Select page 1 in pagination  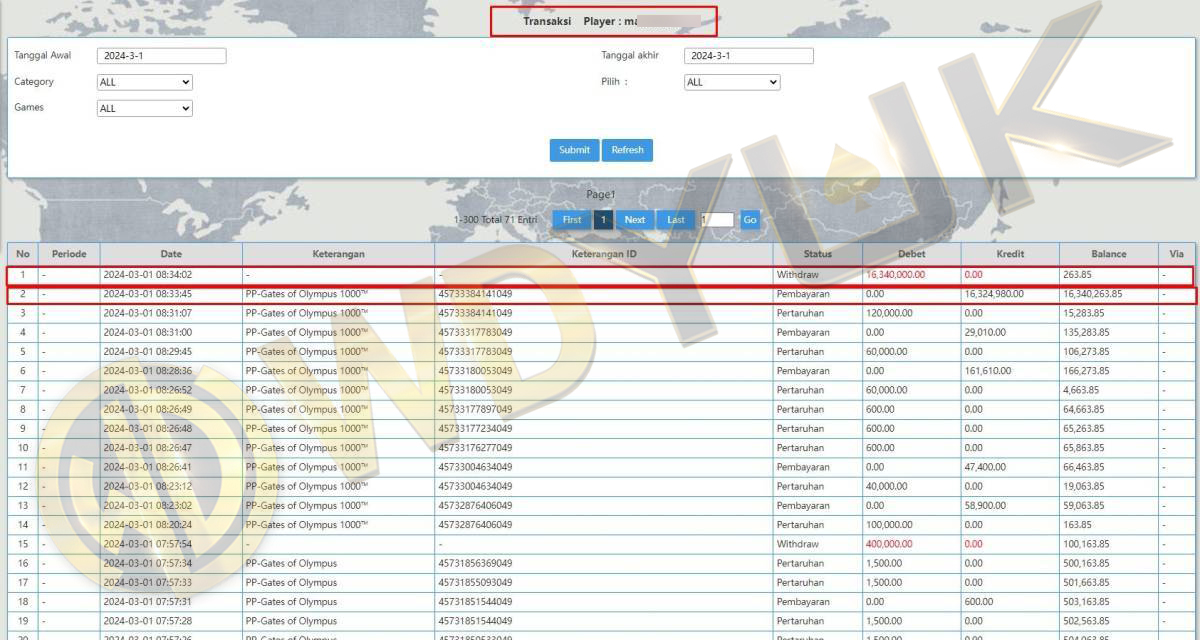click(x=603, y=220)
